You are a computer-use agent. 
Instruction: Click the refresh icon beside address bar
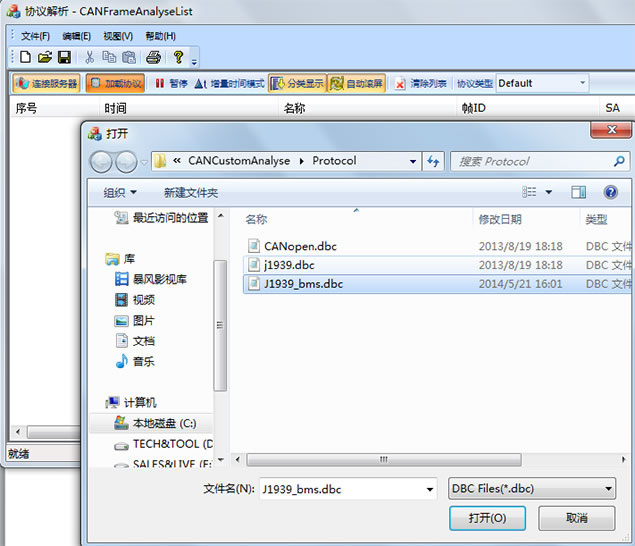[434, 161]
